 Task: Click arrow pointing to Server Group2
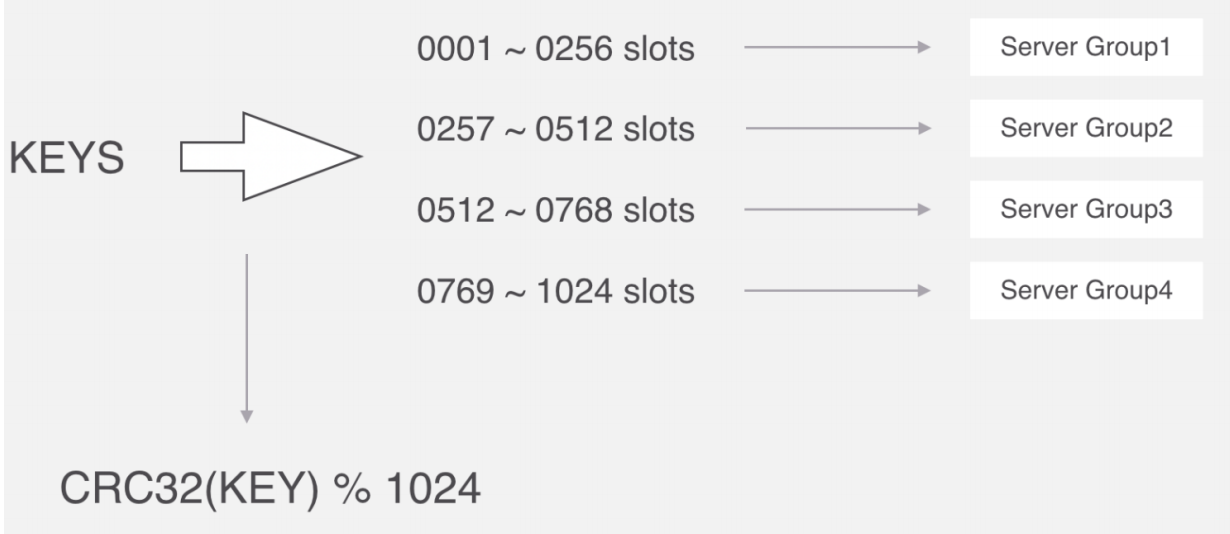point(838,128)
